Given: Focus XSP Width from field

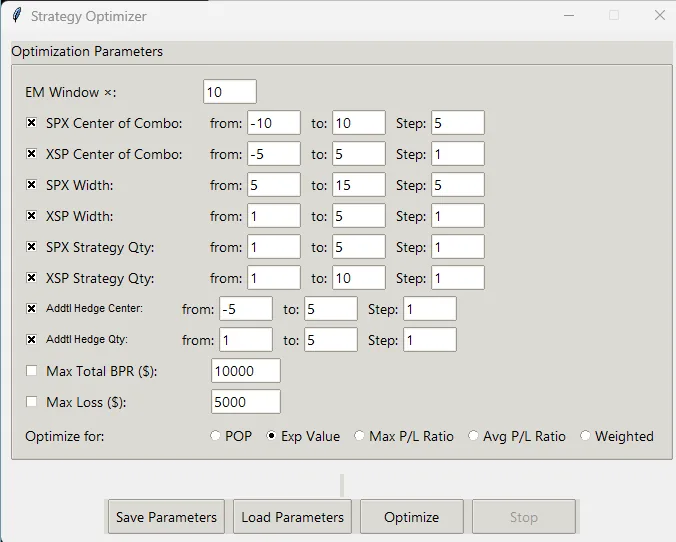Looking at the screenshot, I should tap(274, 216).
